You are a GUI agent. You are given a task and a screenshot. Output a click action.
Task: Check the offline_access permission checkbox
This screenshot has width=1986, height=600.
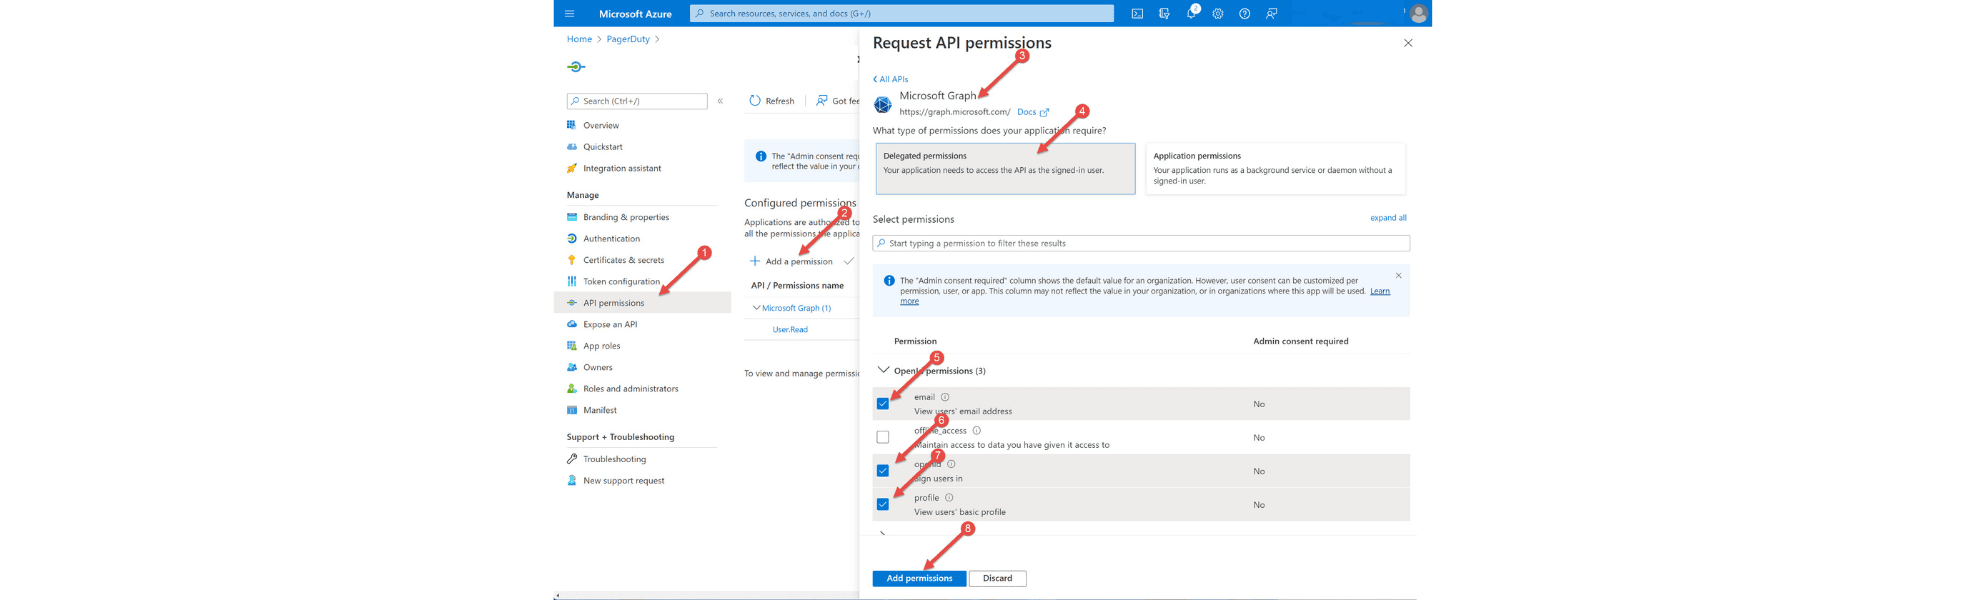(x=883, y=437)
